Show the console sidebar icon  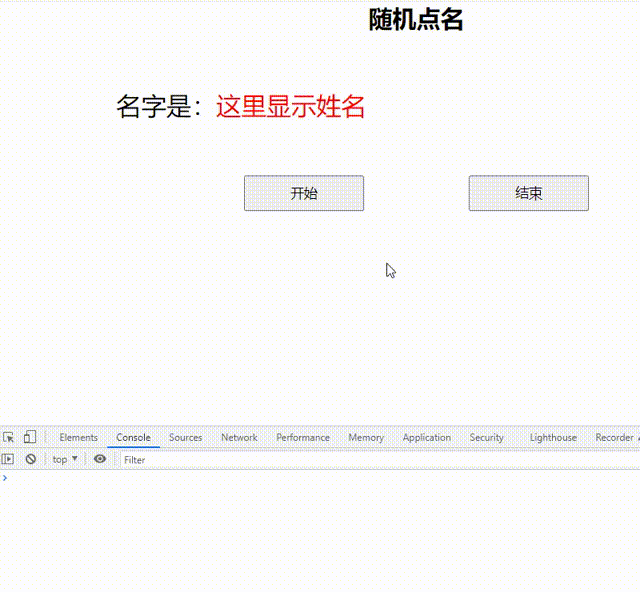click(x=8, y=459)
